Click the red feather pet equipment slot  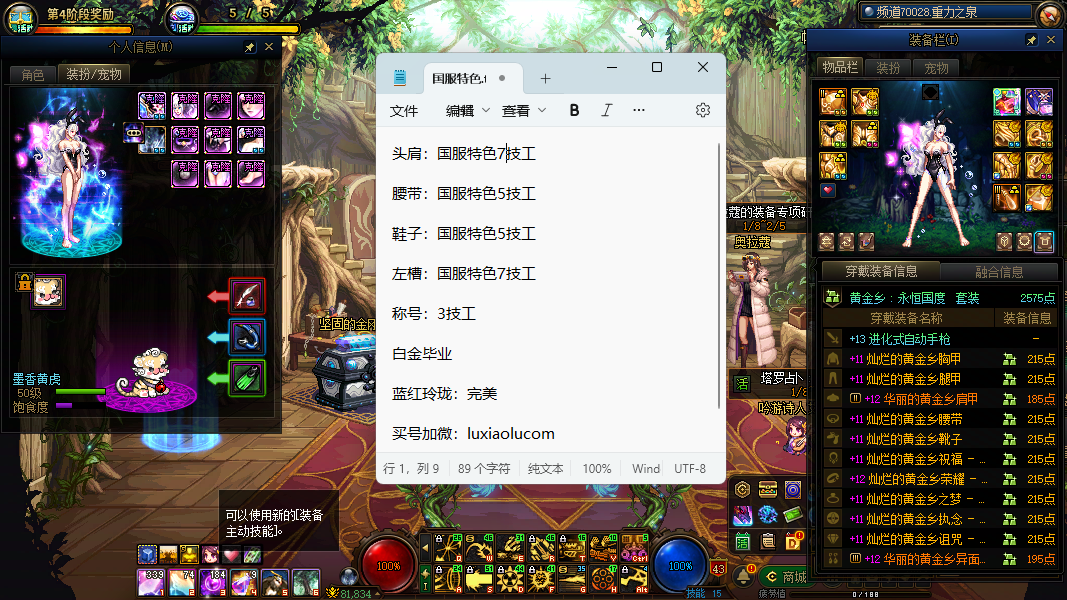coord(247,296)
